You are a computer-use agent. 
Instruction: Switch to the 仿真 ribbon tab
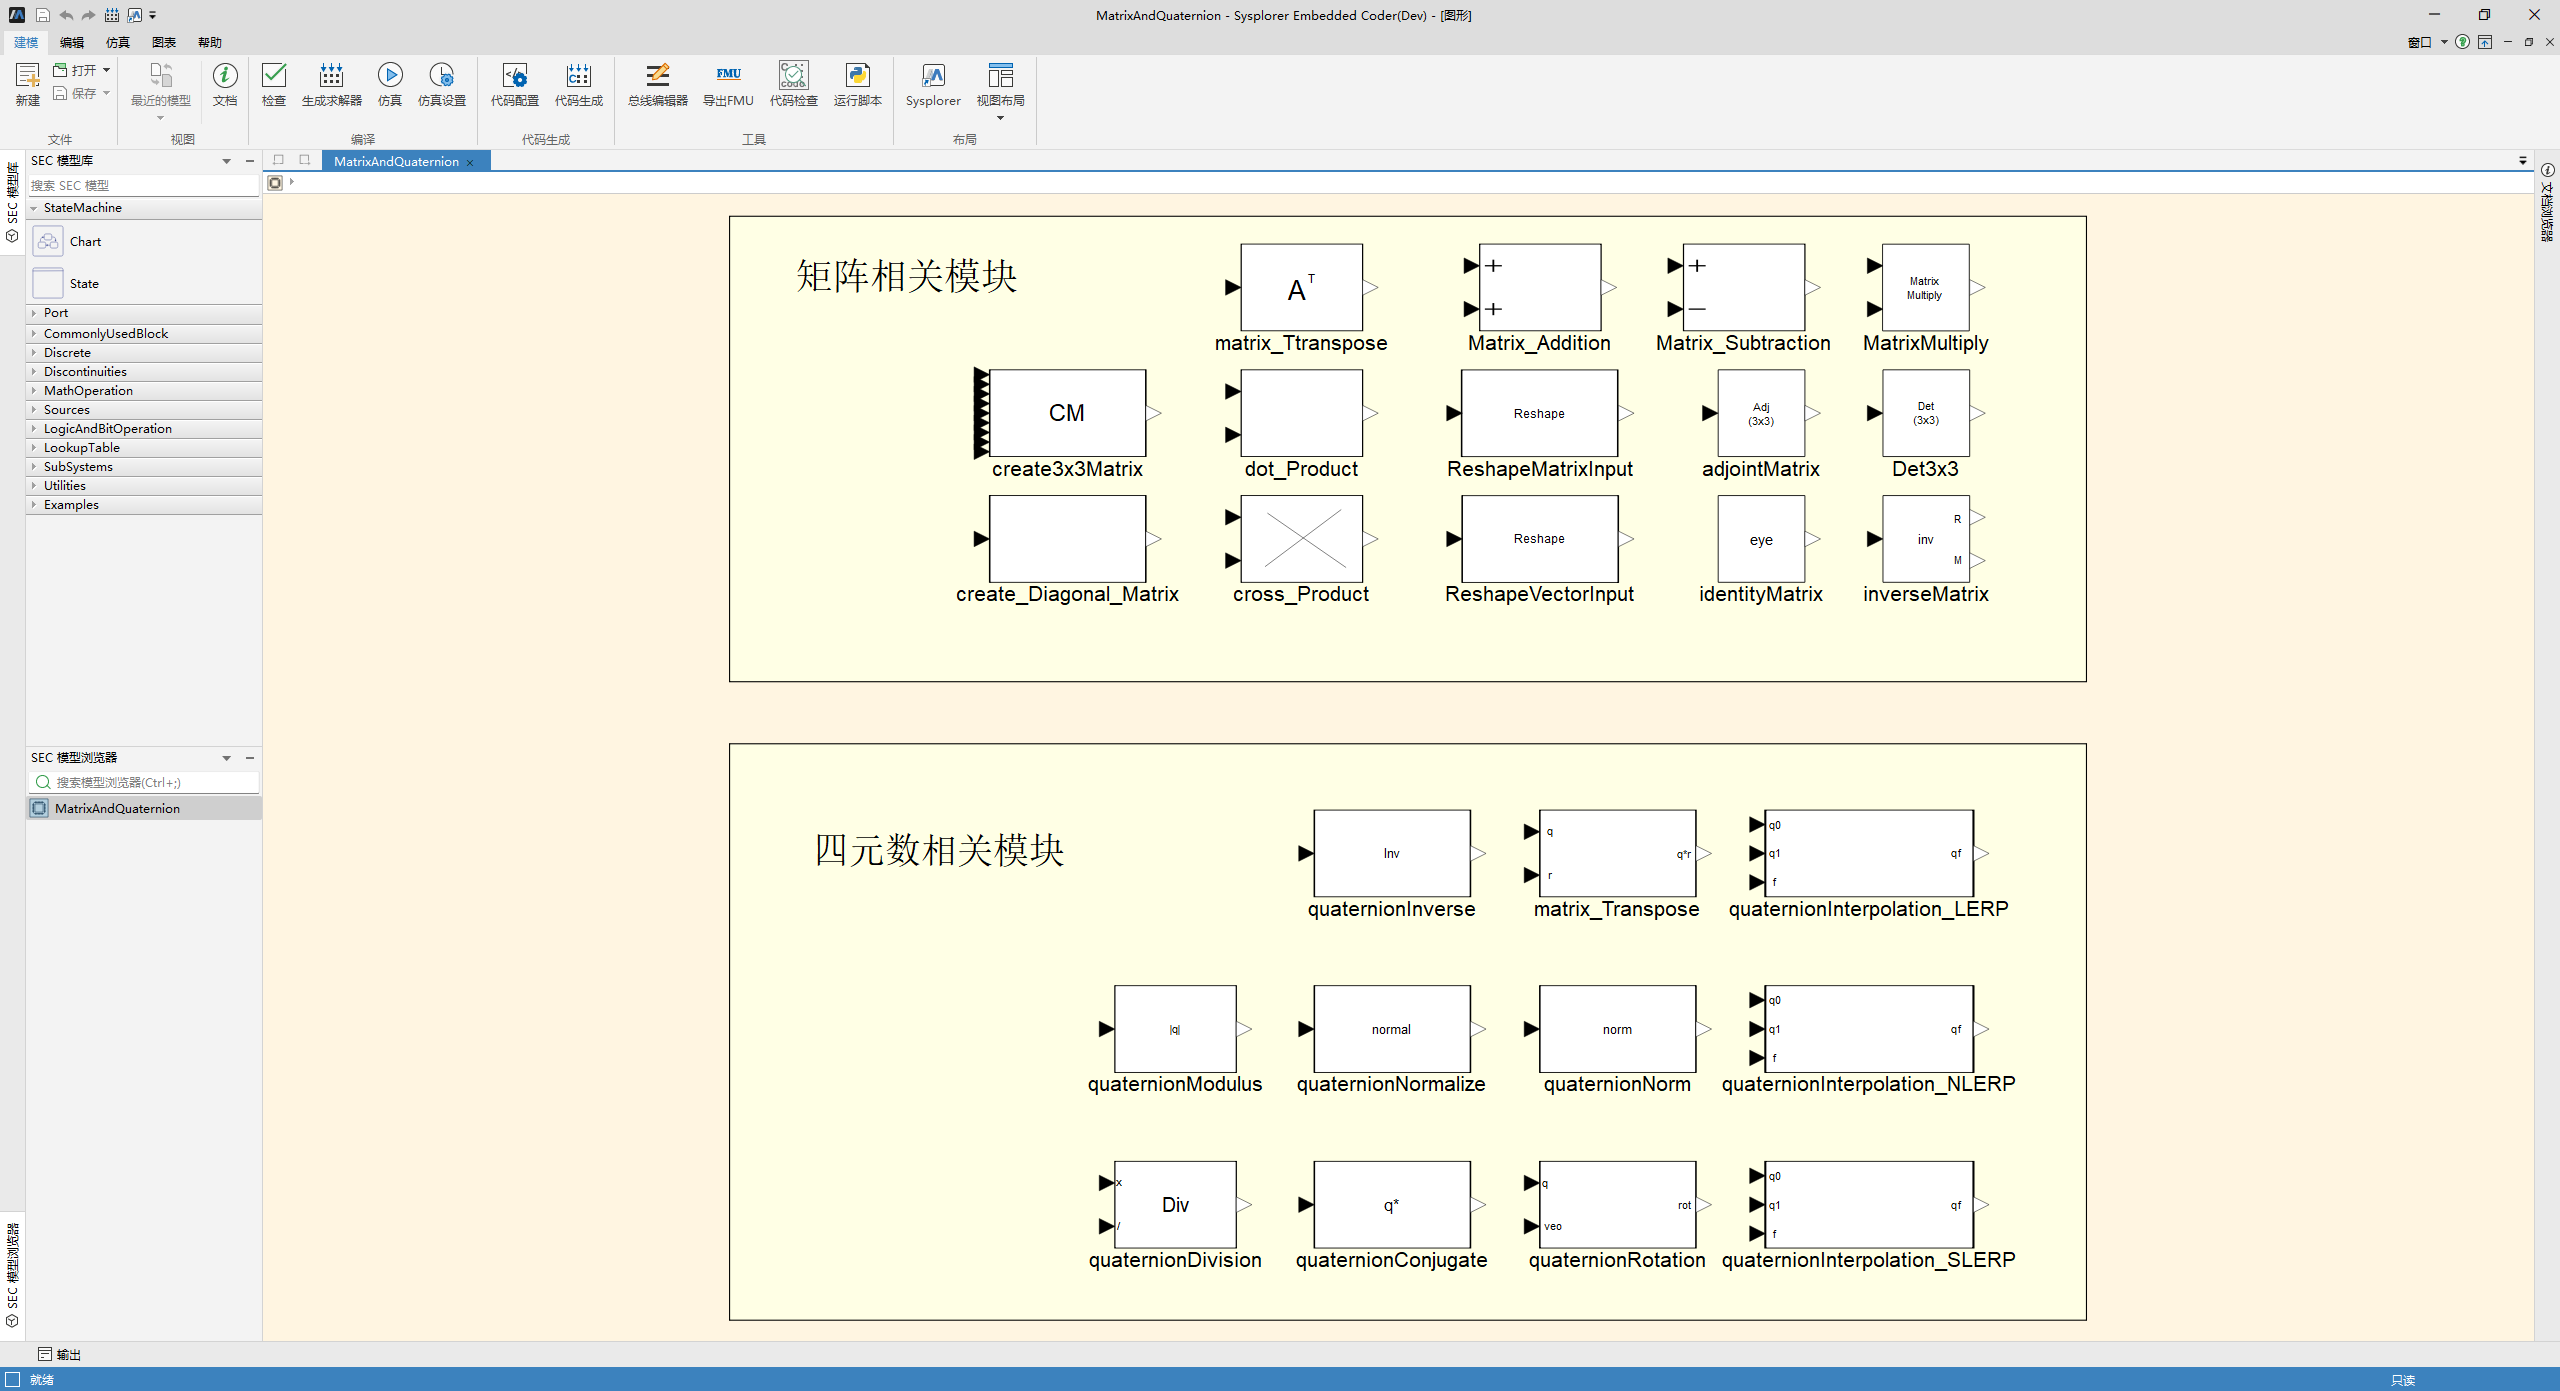coord(118,42)
